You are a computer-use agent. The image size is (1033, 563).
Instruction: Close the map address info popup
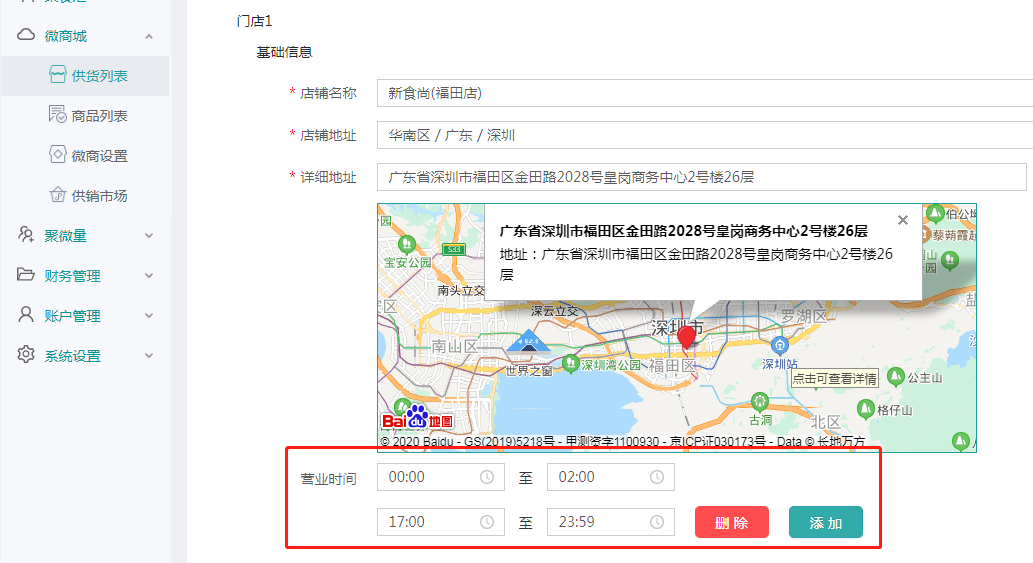click(x=903, y=220)
